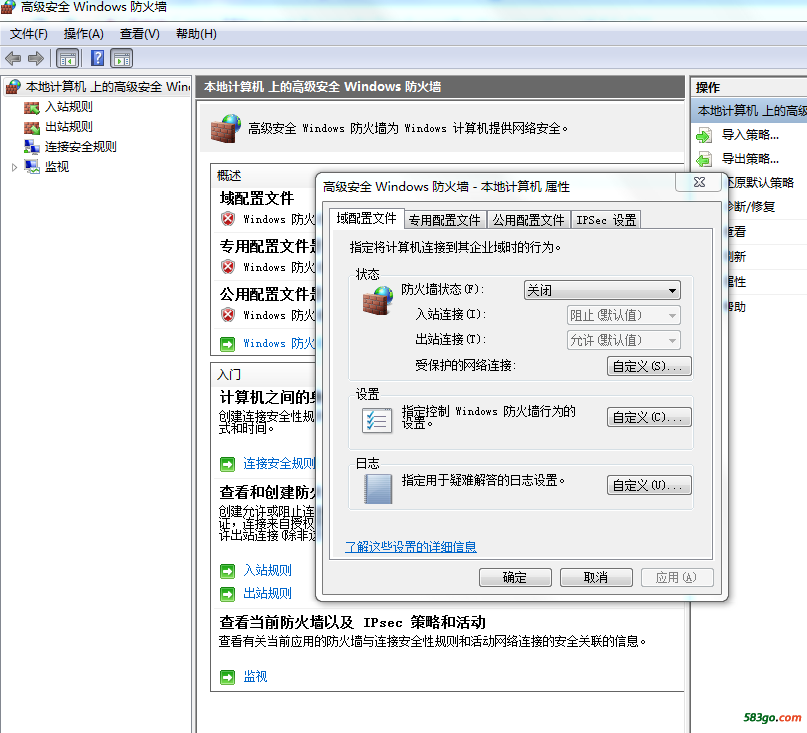Click the notebook icon in the 日志 group
The height and width of the screenshot is (733, 807).
click(x=378, y=488)
